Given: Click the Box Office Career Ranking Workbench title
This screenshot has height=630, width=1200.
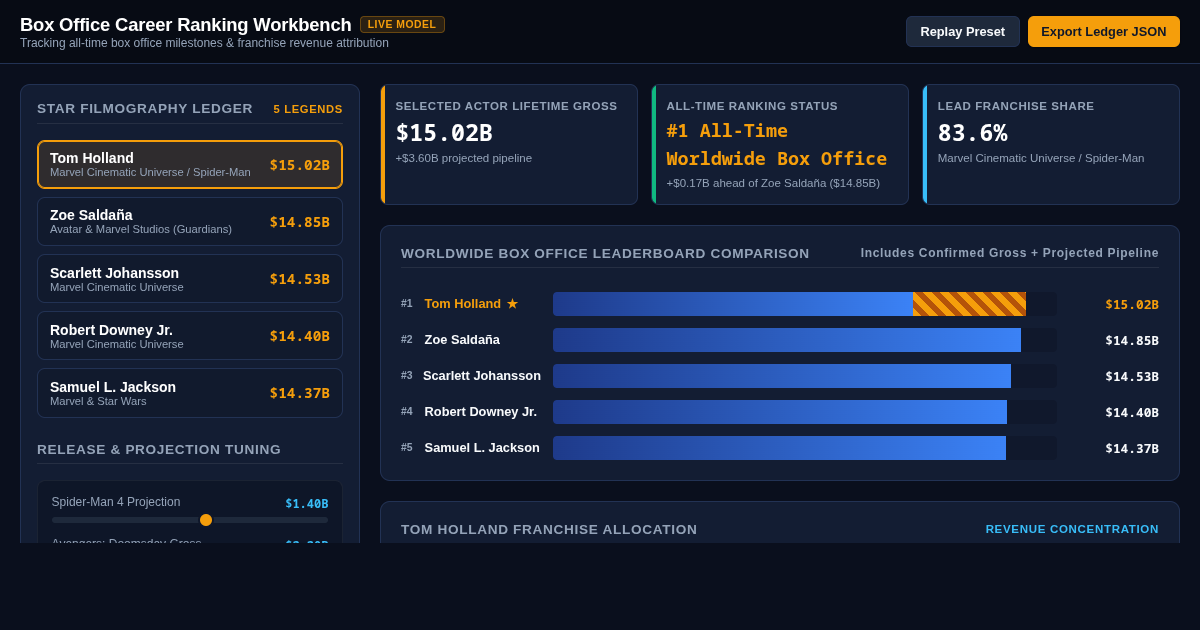Looking at the screenshot, I should pos(186,25).
